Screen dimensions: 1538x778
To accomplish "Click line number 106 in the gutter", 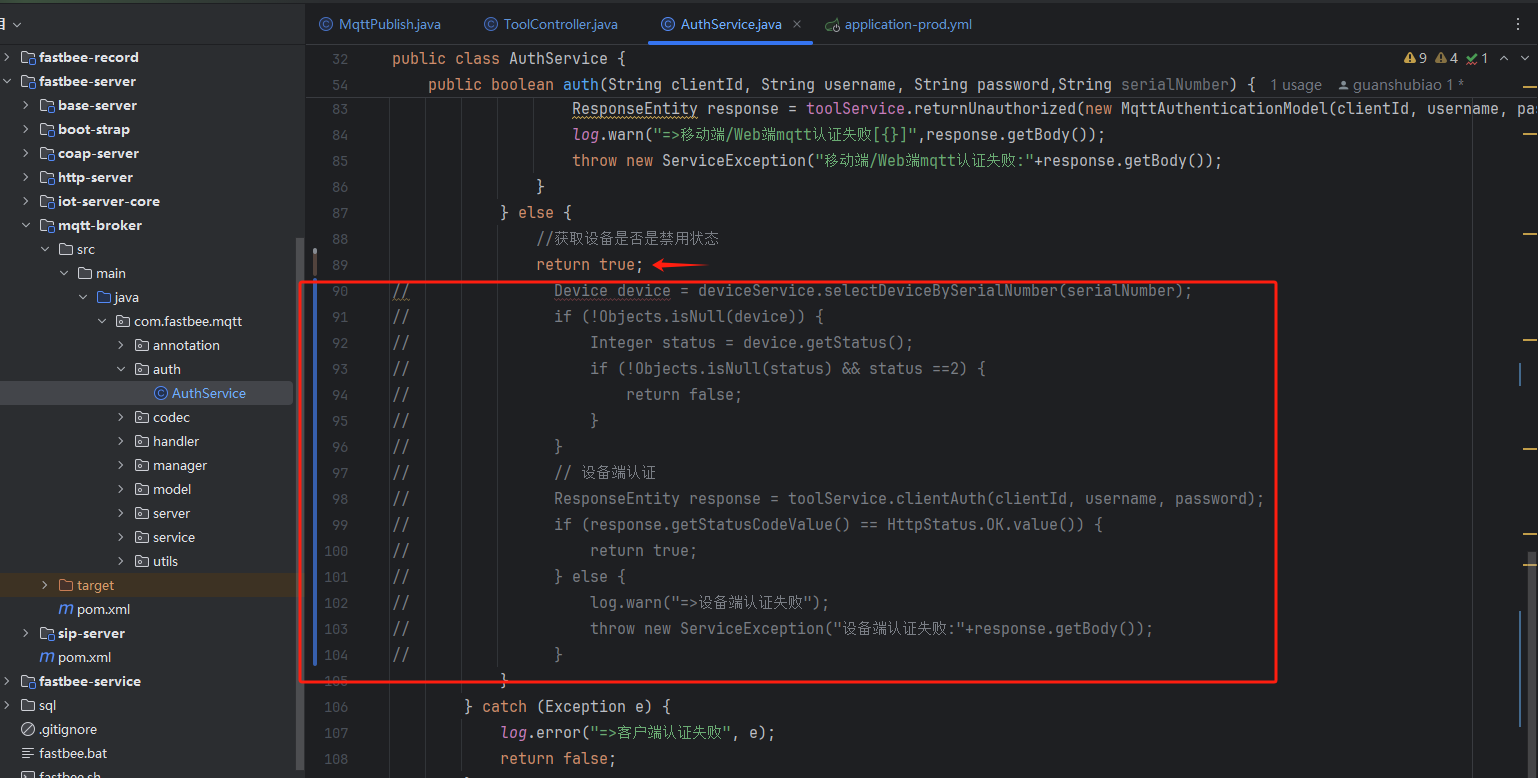I will [x=336, y=707].
